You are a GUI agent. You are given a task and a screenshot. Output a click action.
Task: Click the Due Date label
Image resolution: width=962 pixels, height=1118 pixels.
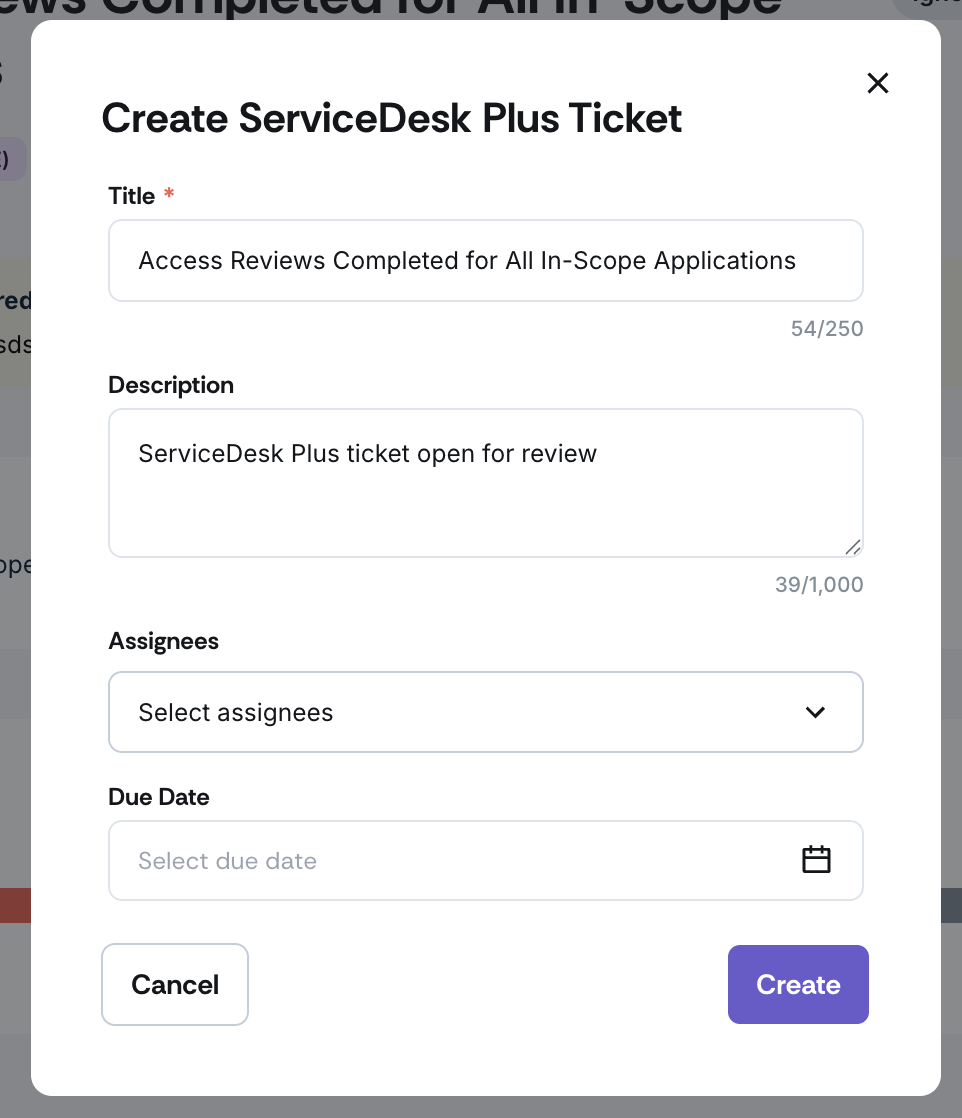click(x=158, y=796)
